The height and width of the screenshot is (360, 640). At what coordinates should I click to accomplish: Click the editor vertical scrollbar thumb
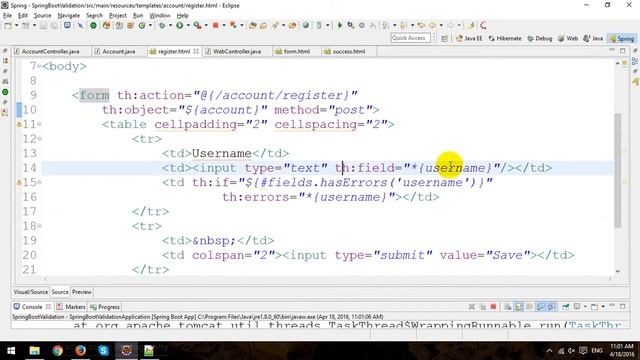coord(618,170)
